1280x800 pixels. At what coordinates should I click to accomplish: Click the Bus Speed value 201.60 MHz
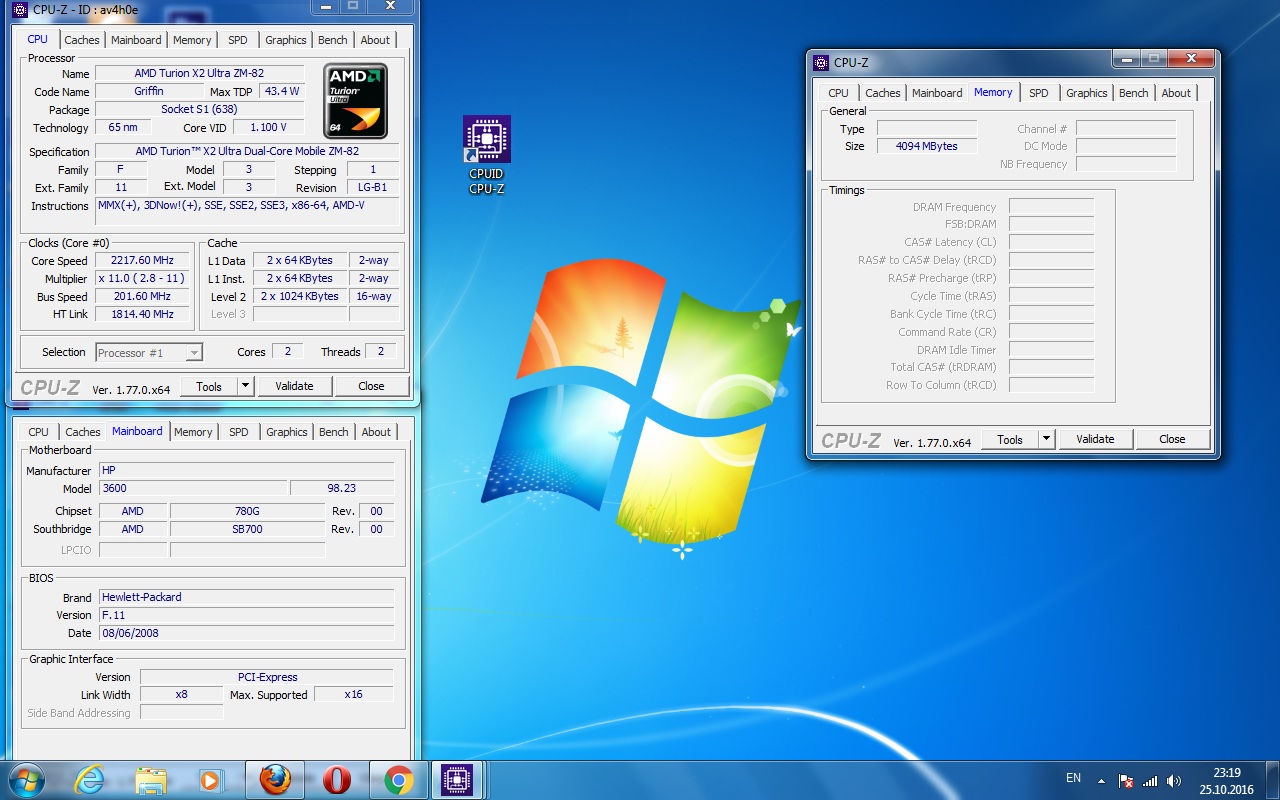point(142,296)
